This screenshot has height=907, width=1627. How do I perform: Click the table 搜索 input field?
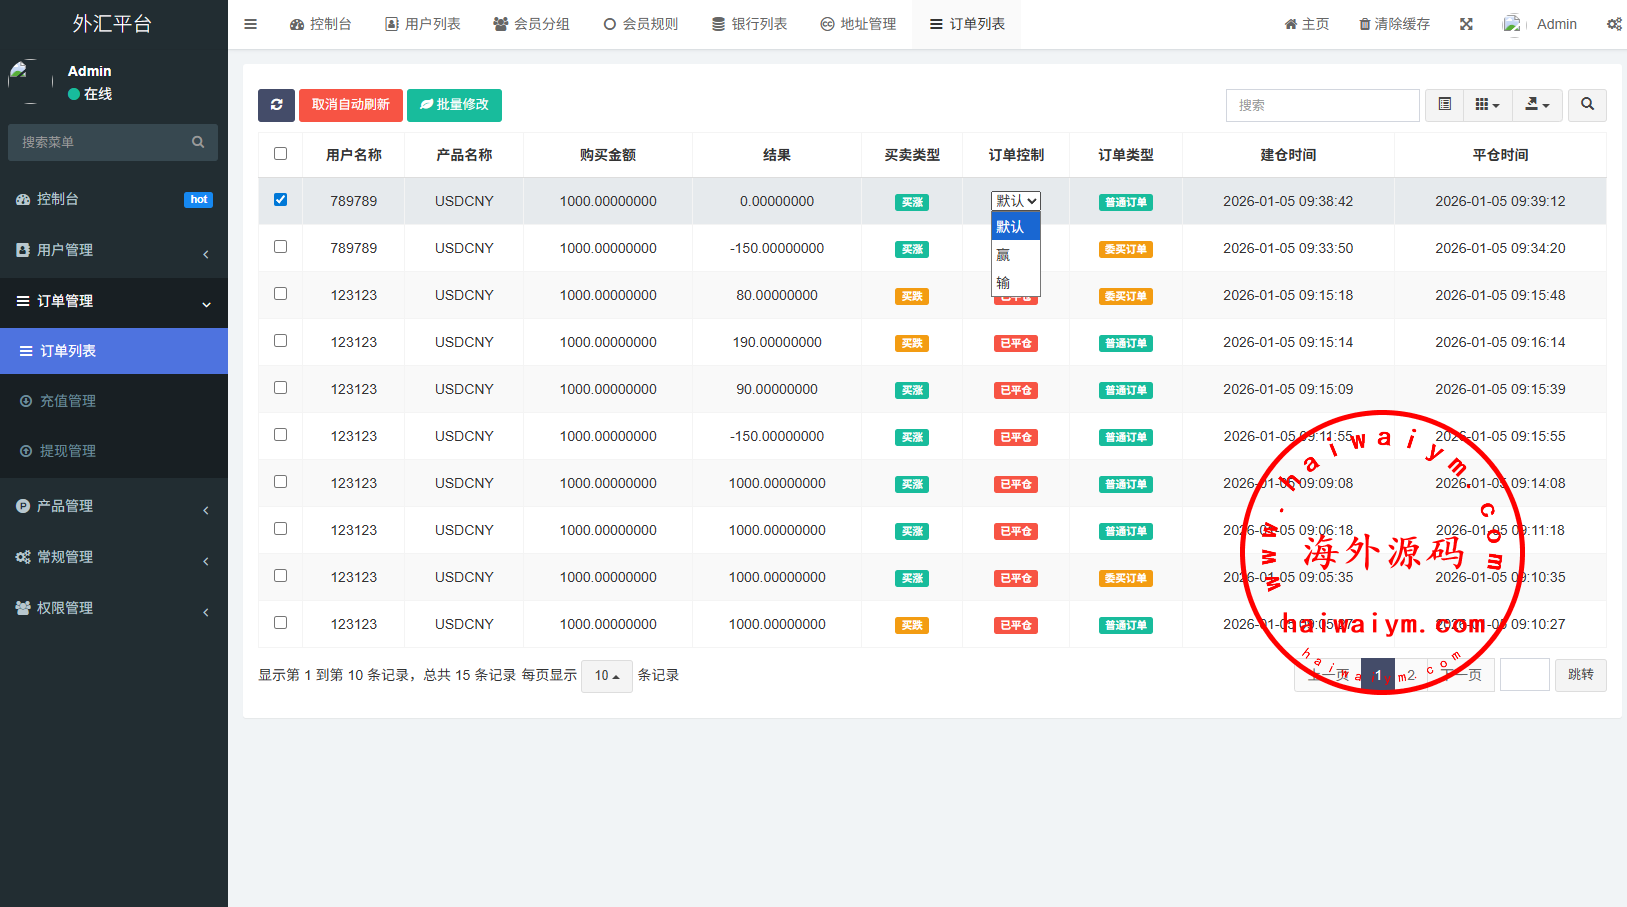click(x=1321, y=105)
